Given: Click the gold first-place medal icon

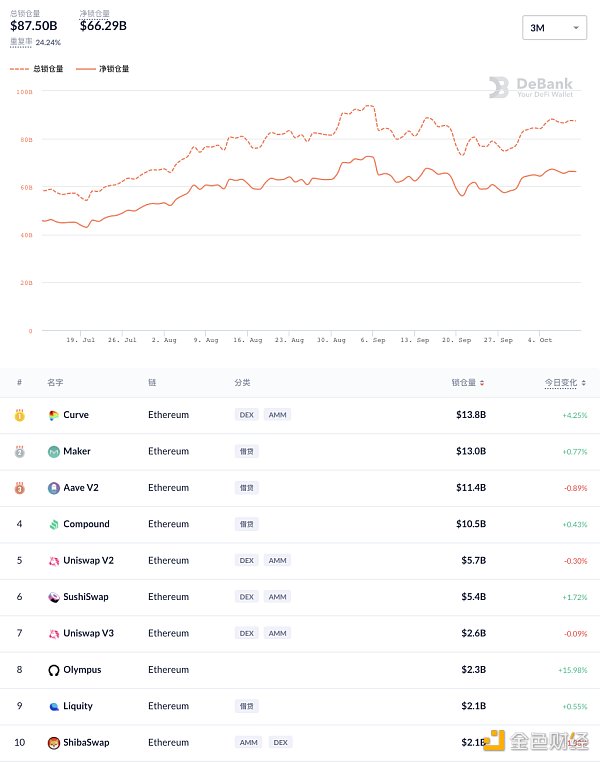Looking at the screenshot, I should [19, 415].
